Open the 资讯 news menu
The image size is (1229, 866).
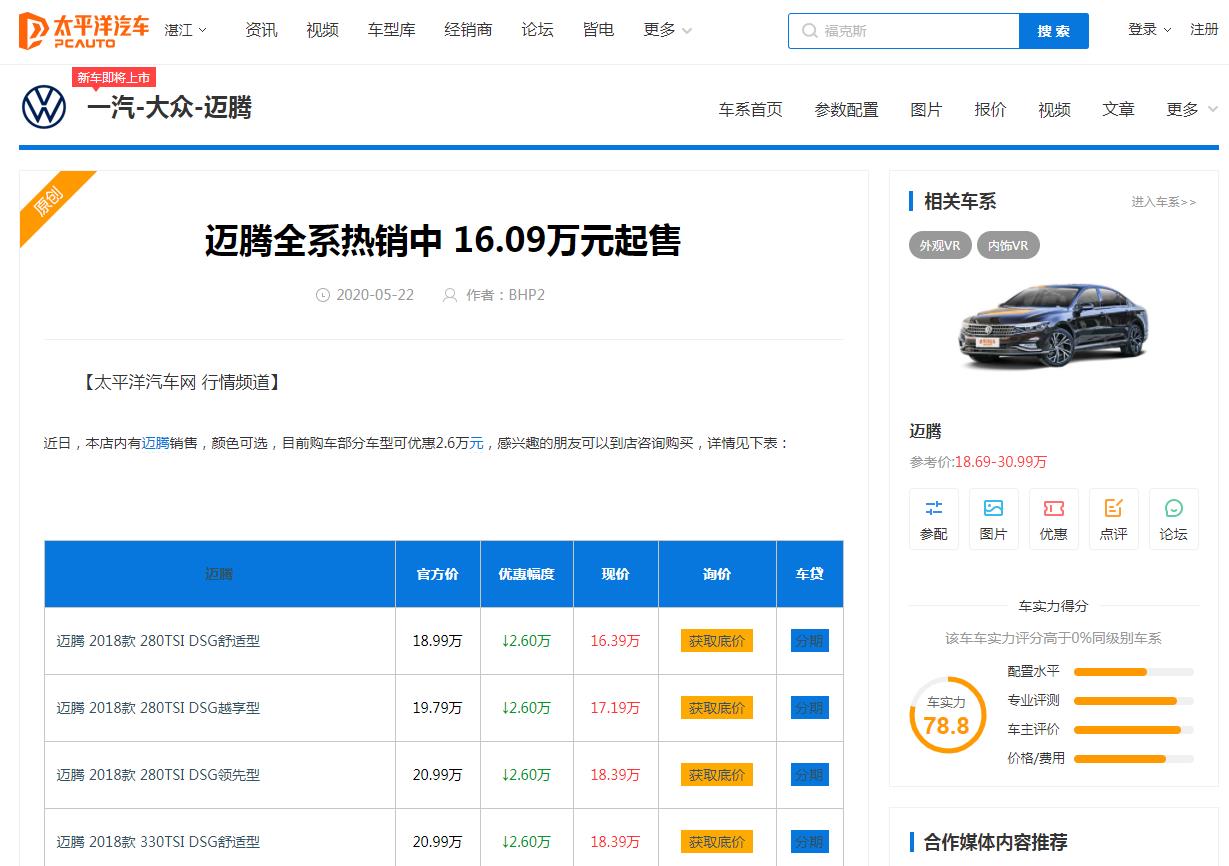[x=261, y=30]
